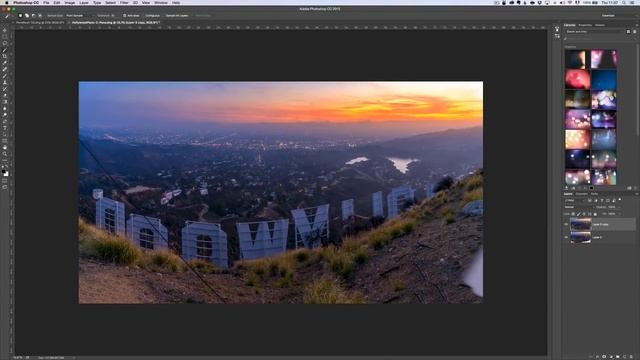Viewport: 640px width, 360px height.
Task: Open the Filter menu
Action: (x=124, y=2)
